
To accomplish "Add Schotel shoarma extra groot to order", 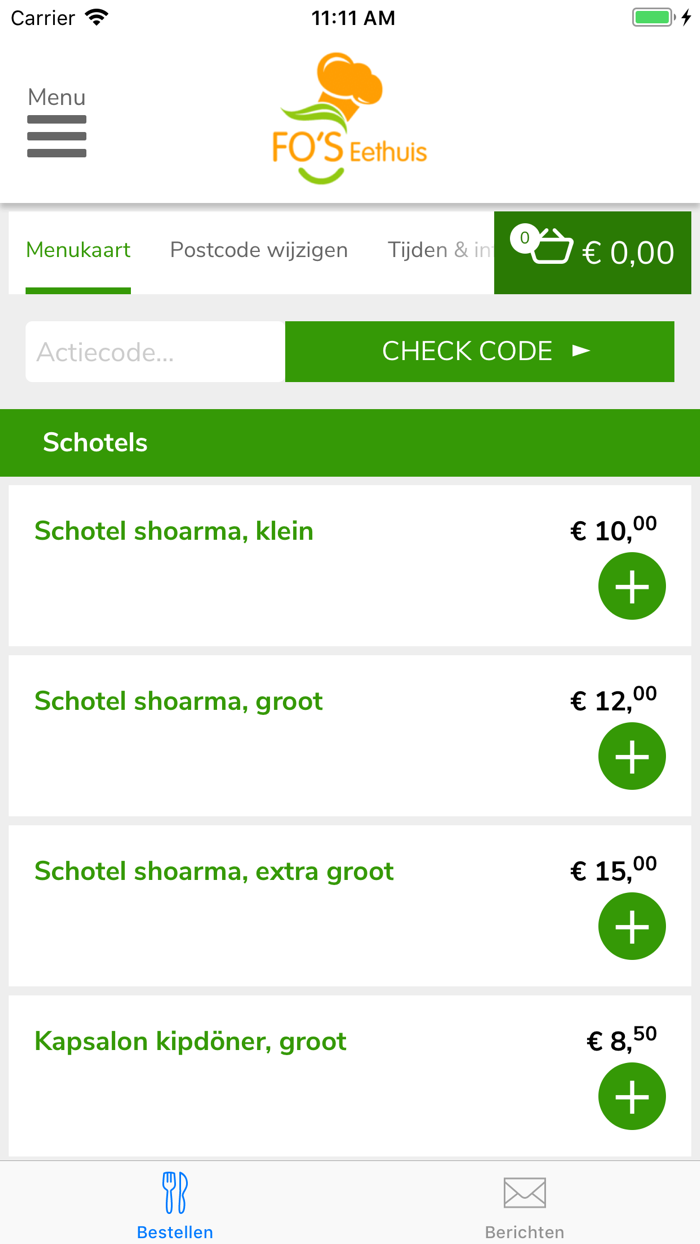I will (631, 926).
